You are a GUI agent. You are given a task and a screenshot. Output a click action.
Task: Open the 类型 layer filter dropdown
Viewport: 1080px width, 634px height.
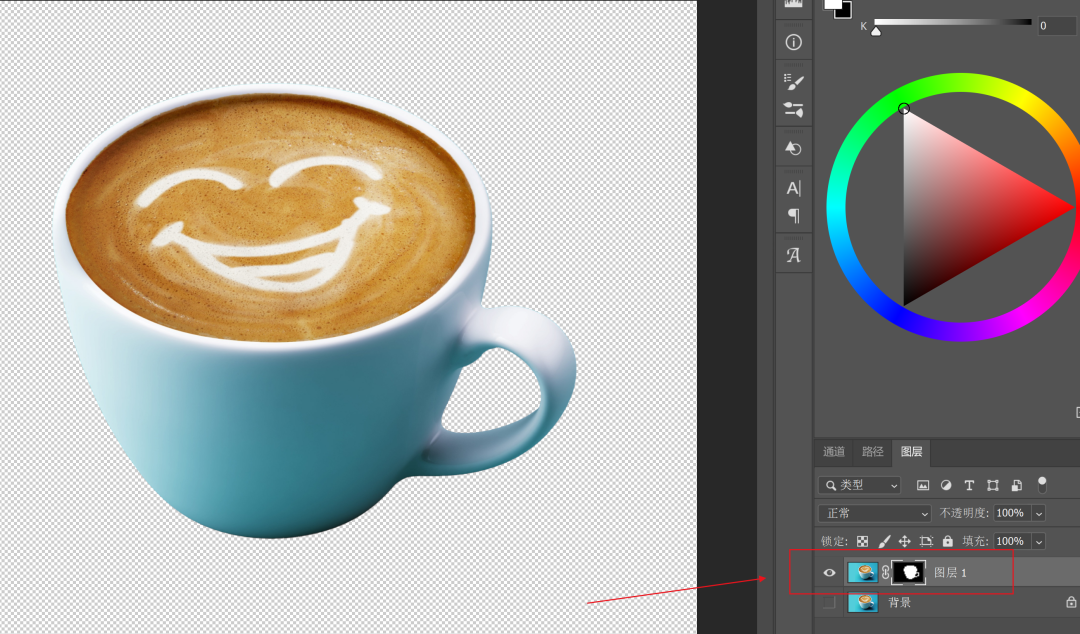(860, 485)
